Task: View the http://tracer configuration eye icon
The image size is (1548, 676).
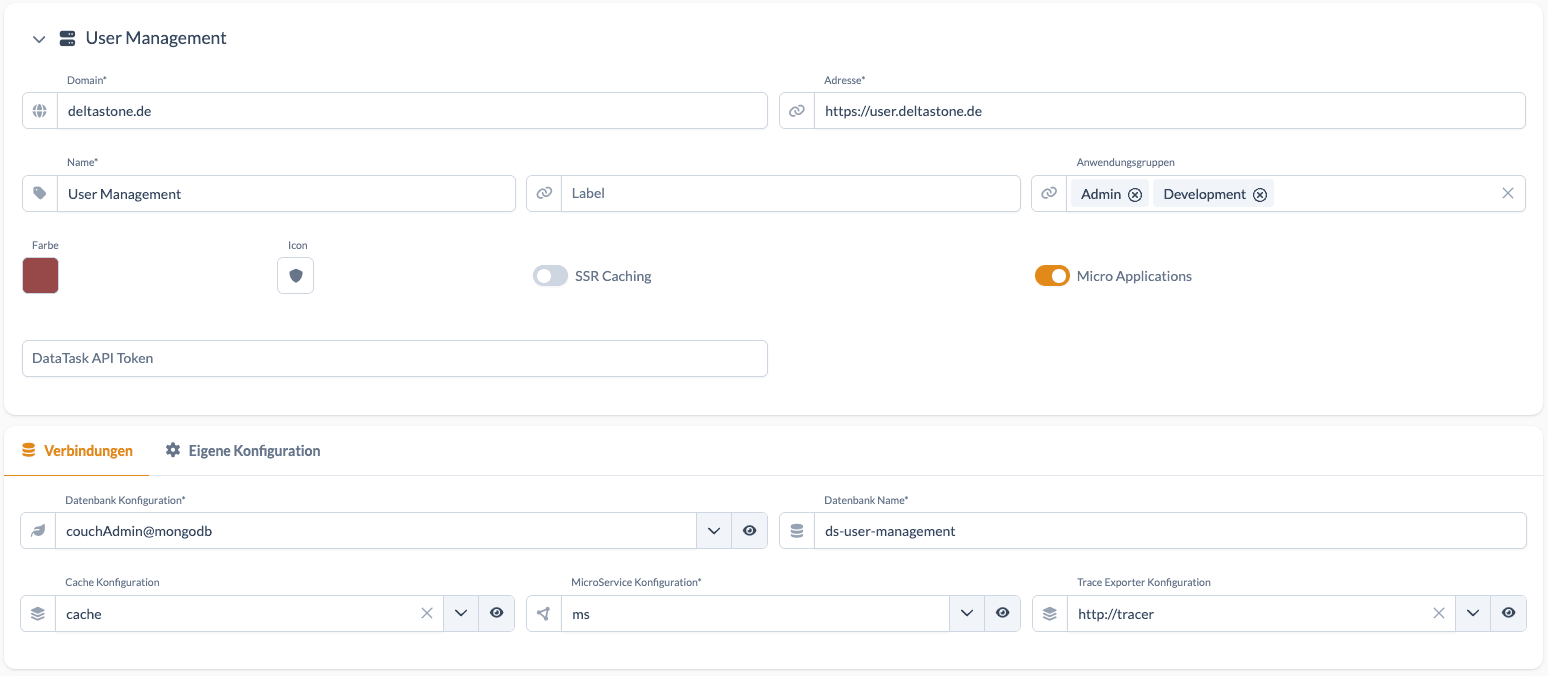Action: 1508,614
